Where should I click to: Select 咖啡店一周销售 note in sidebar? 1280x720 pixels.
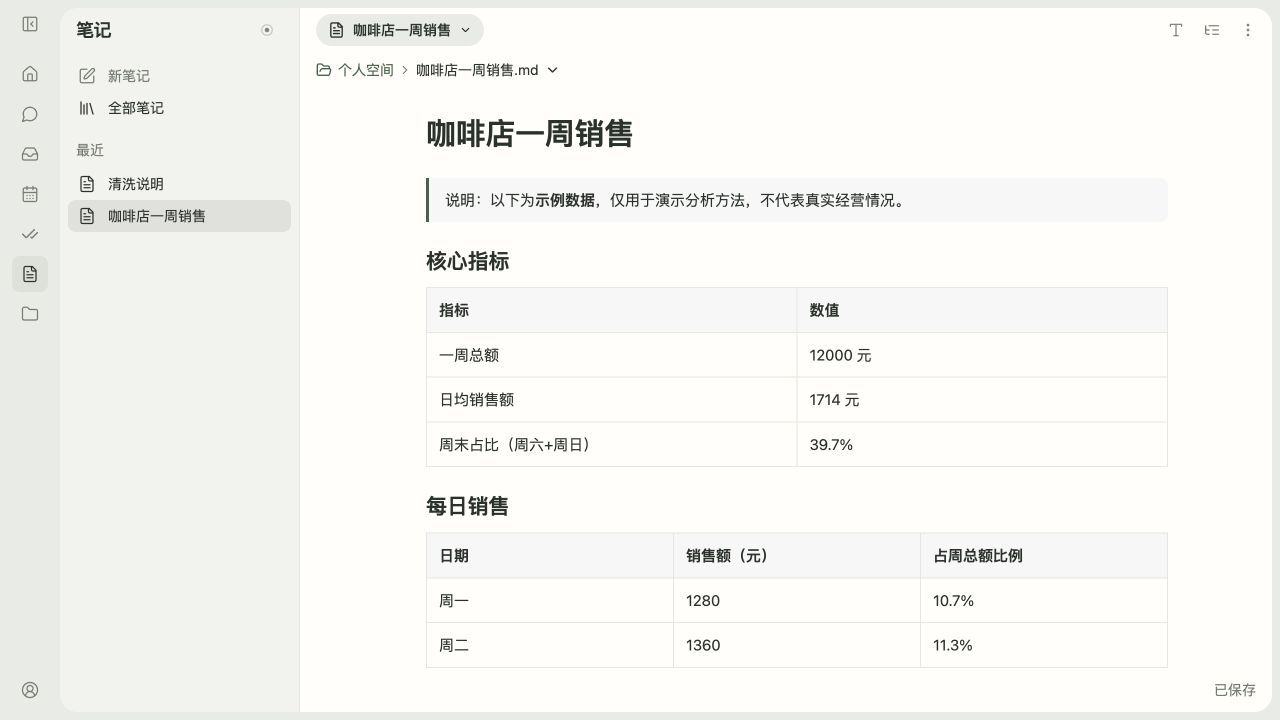[x=179, y=216]
